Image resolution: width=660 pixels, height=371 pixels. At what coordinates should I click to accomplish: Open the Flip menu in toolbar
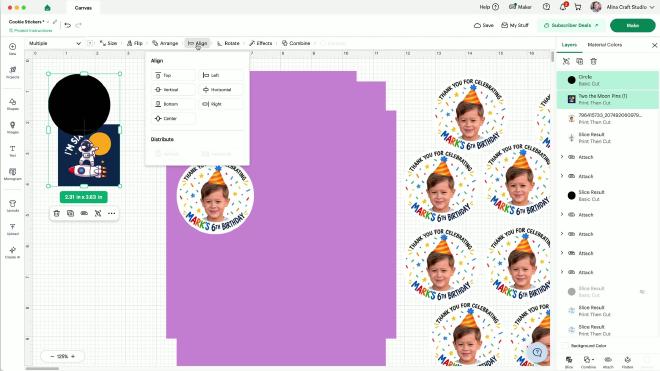[x=135, y=43]
